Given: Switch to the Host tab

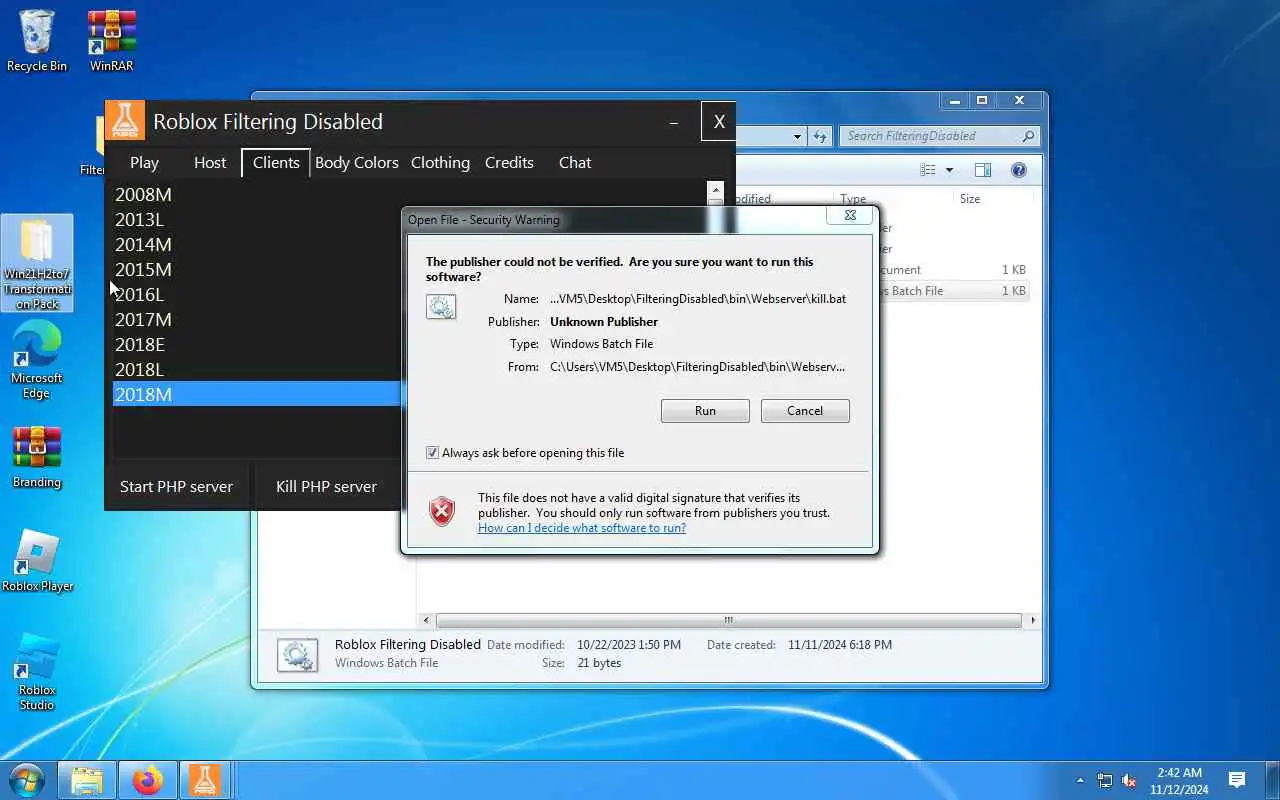Looking at the screenshot, I should 210,162.
